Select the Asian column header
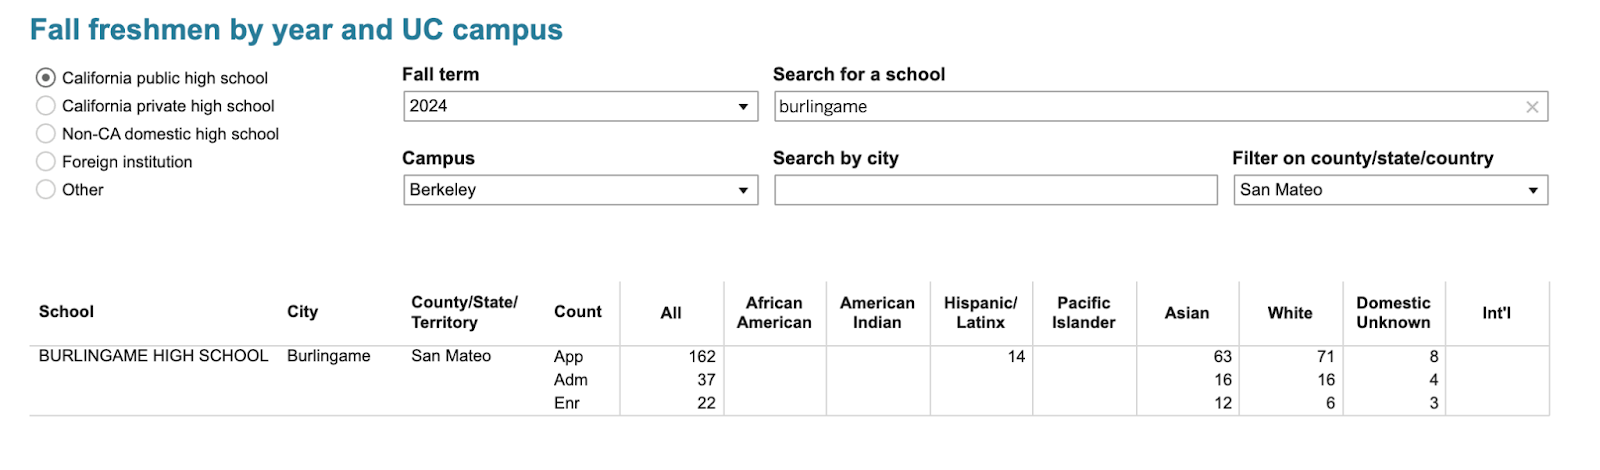The height and width of the screenshot is (470, 1600). 1186,313
